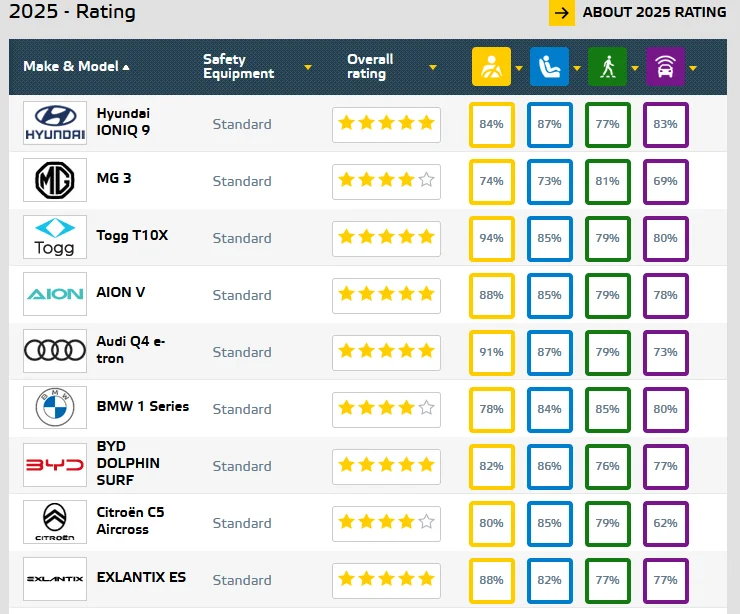
Task: Click the Standard equipment label for EXLANTIX ES
Action: point(242,580)
